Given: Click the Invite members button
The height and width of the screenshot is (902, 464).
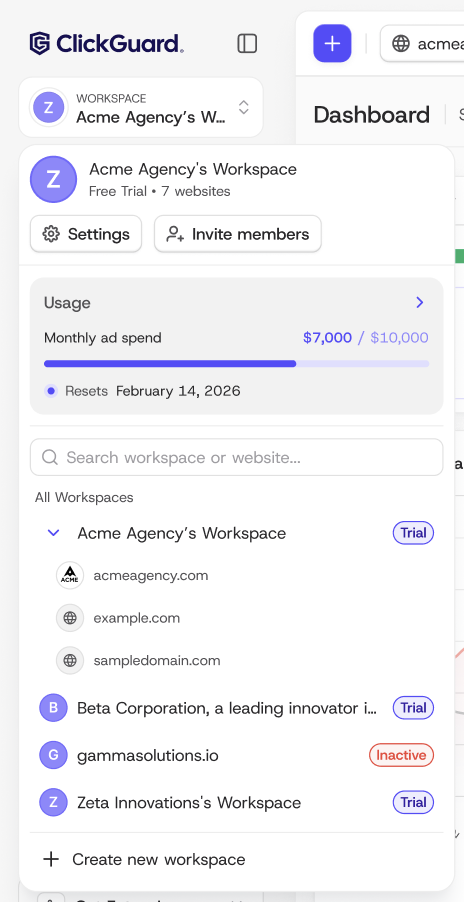Looking at the screenshot, I should click(237, 234).
